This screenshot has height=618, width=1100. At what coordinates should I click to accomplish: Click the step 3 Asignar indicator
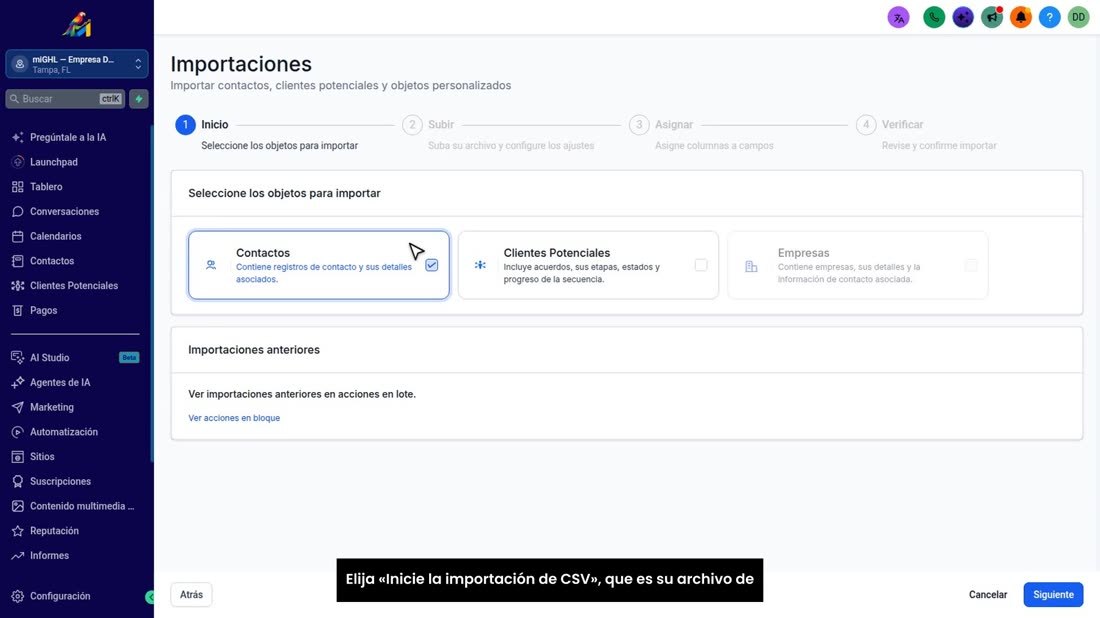(x=639, y=125)
